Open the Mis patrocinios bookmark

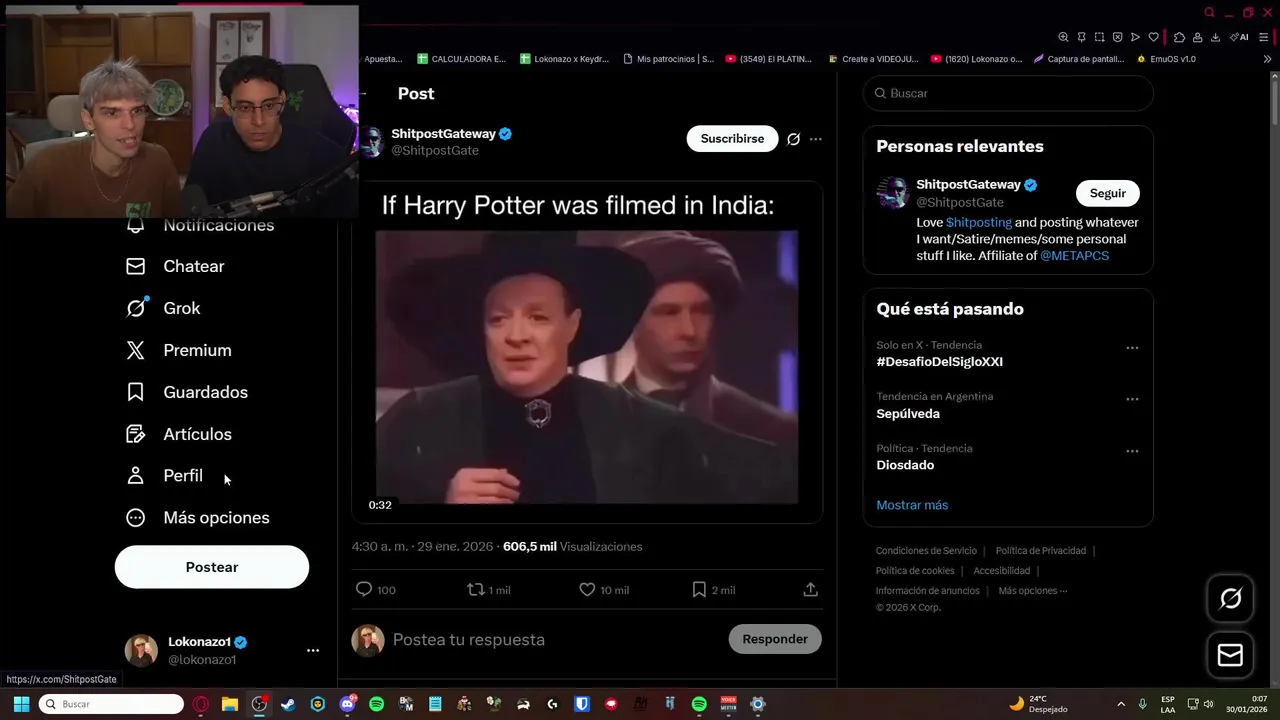[668, 59]
